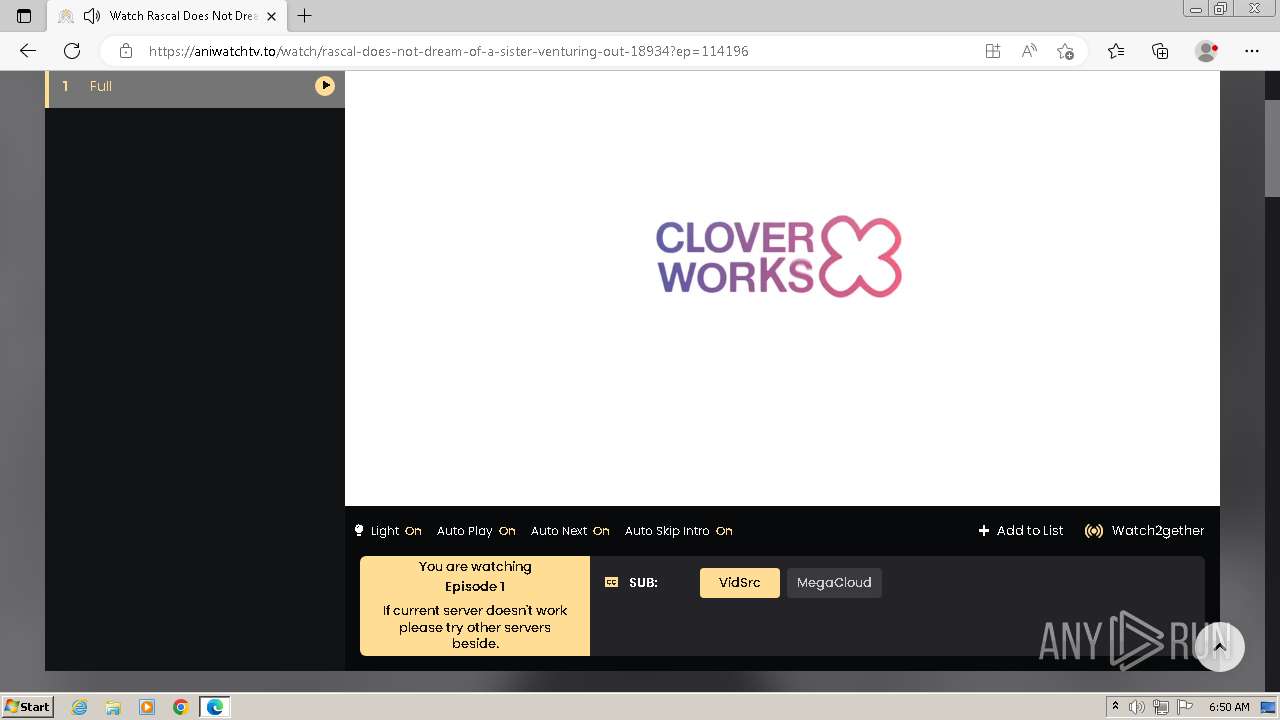Viewport: 1280px width, 720px height.
Task: Toggle the Light setting
Action: point(388,531)
